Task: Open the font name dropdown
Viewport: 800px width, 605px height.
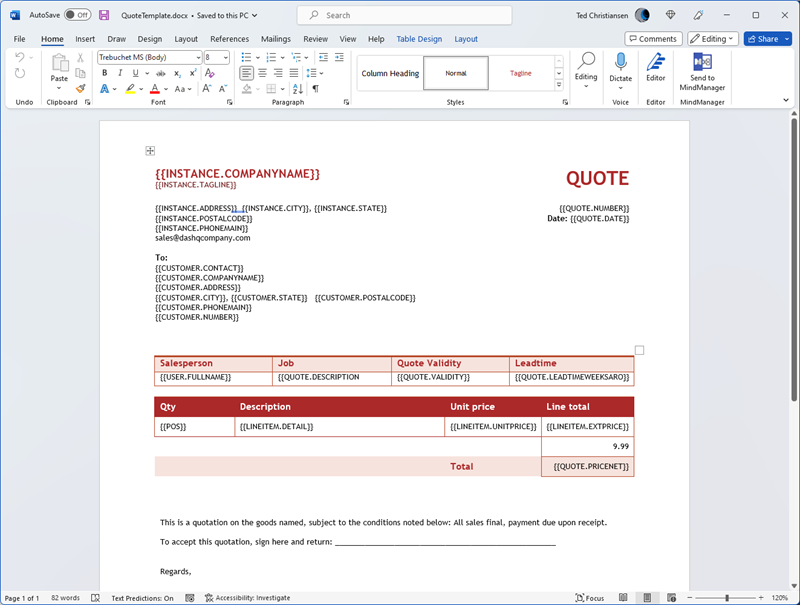Action: 198,58
